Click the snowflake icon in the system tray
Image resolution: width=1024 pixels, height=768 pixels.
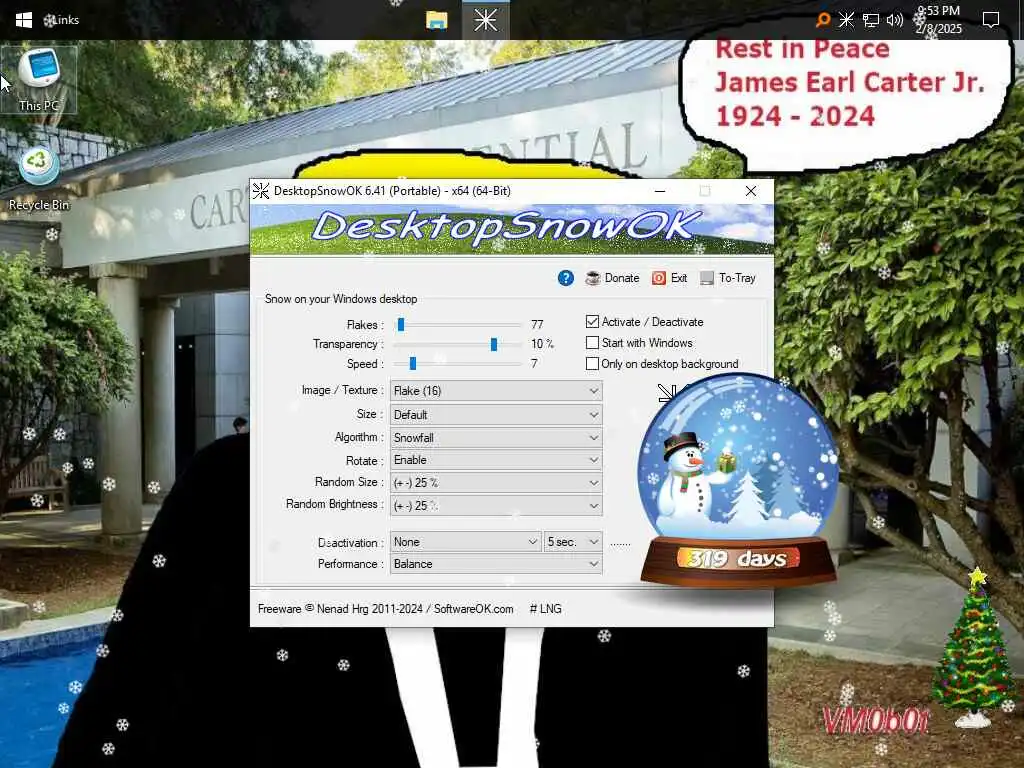846,20
